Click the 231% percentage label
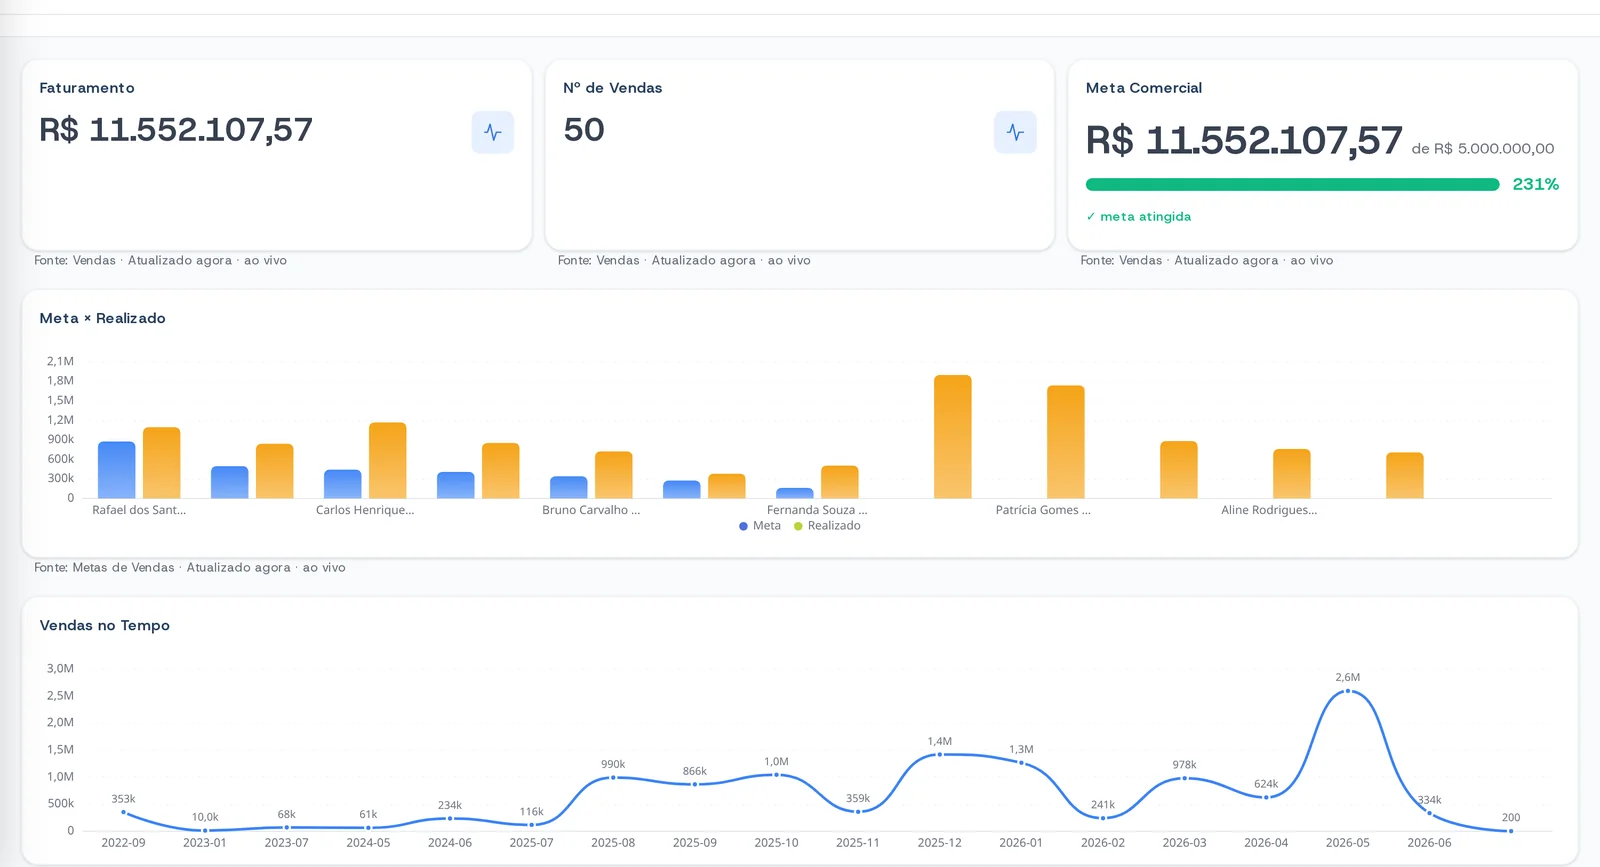Viewport: 1600px width, 867px height. coord(1536,184)
